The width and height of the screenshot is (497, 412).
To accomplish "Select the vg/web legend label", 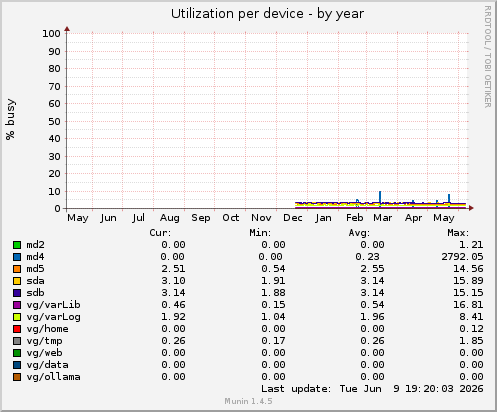I will coord(44,353).
